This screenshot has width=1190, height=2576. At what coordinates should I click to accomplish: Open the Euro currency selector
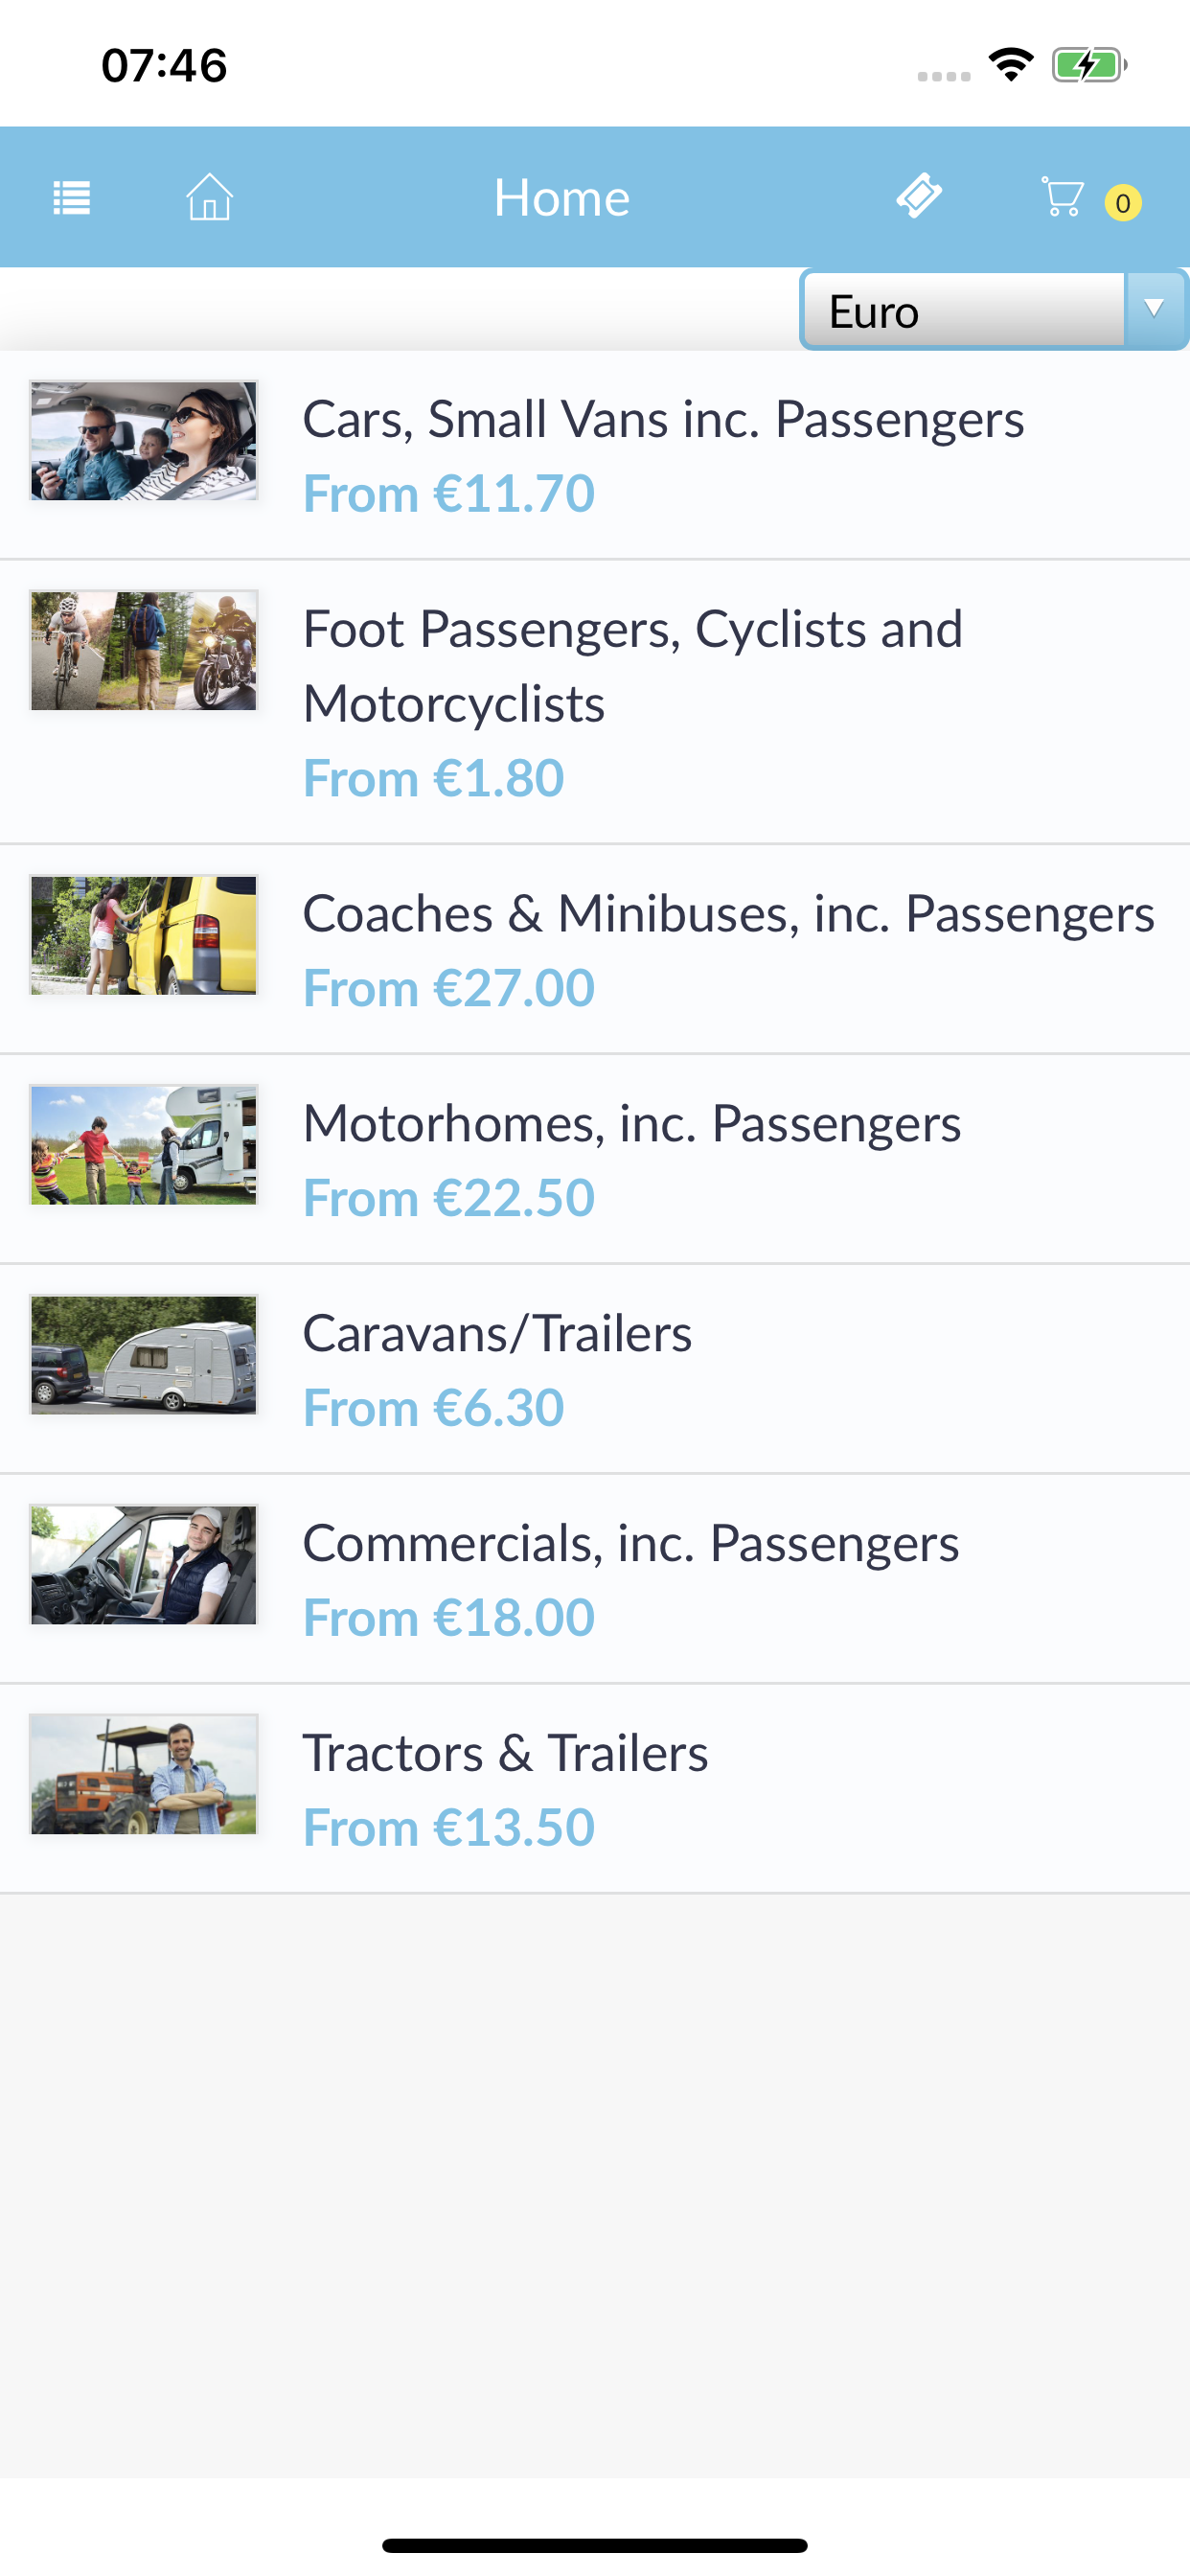coord(993,309)
